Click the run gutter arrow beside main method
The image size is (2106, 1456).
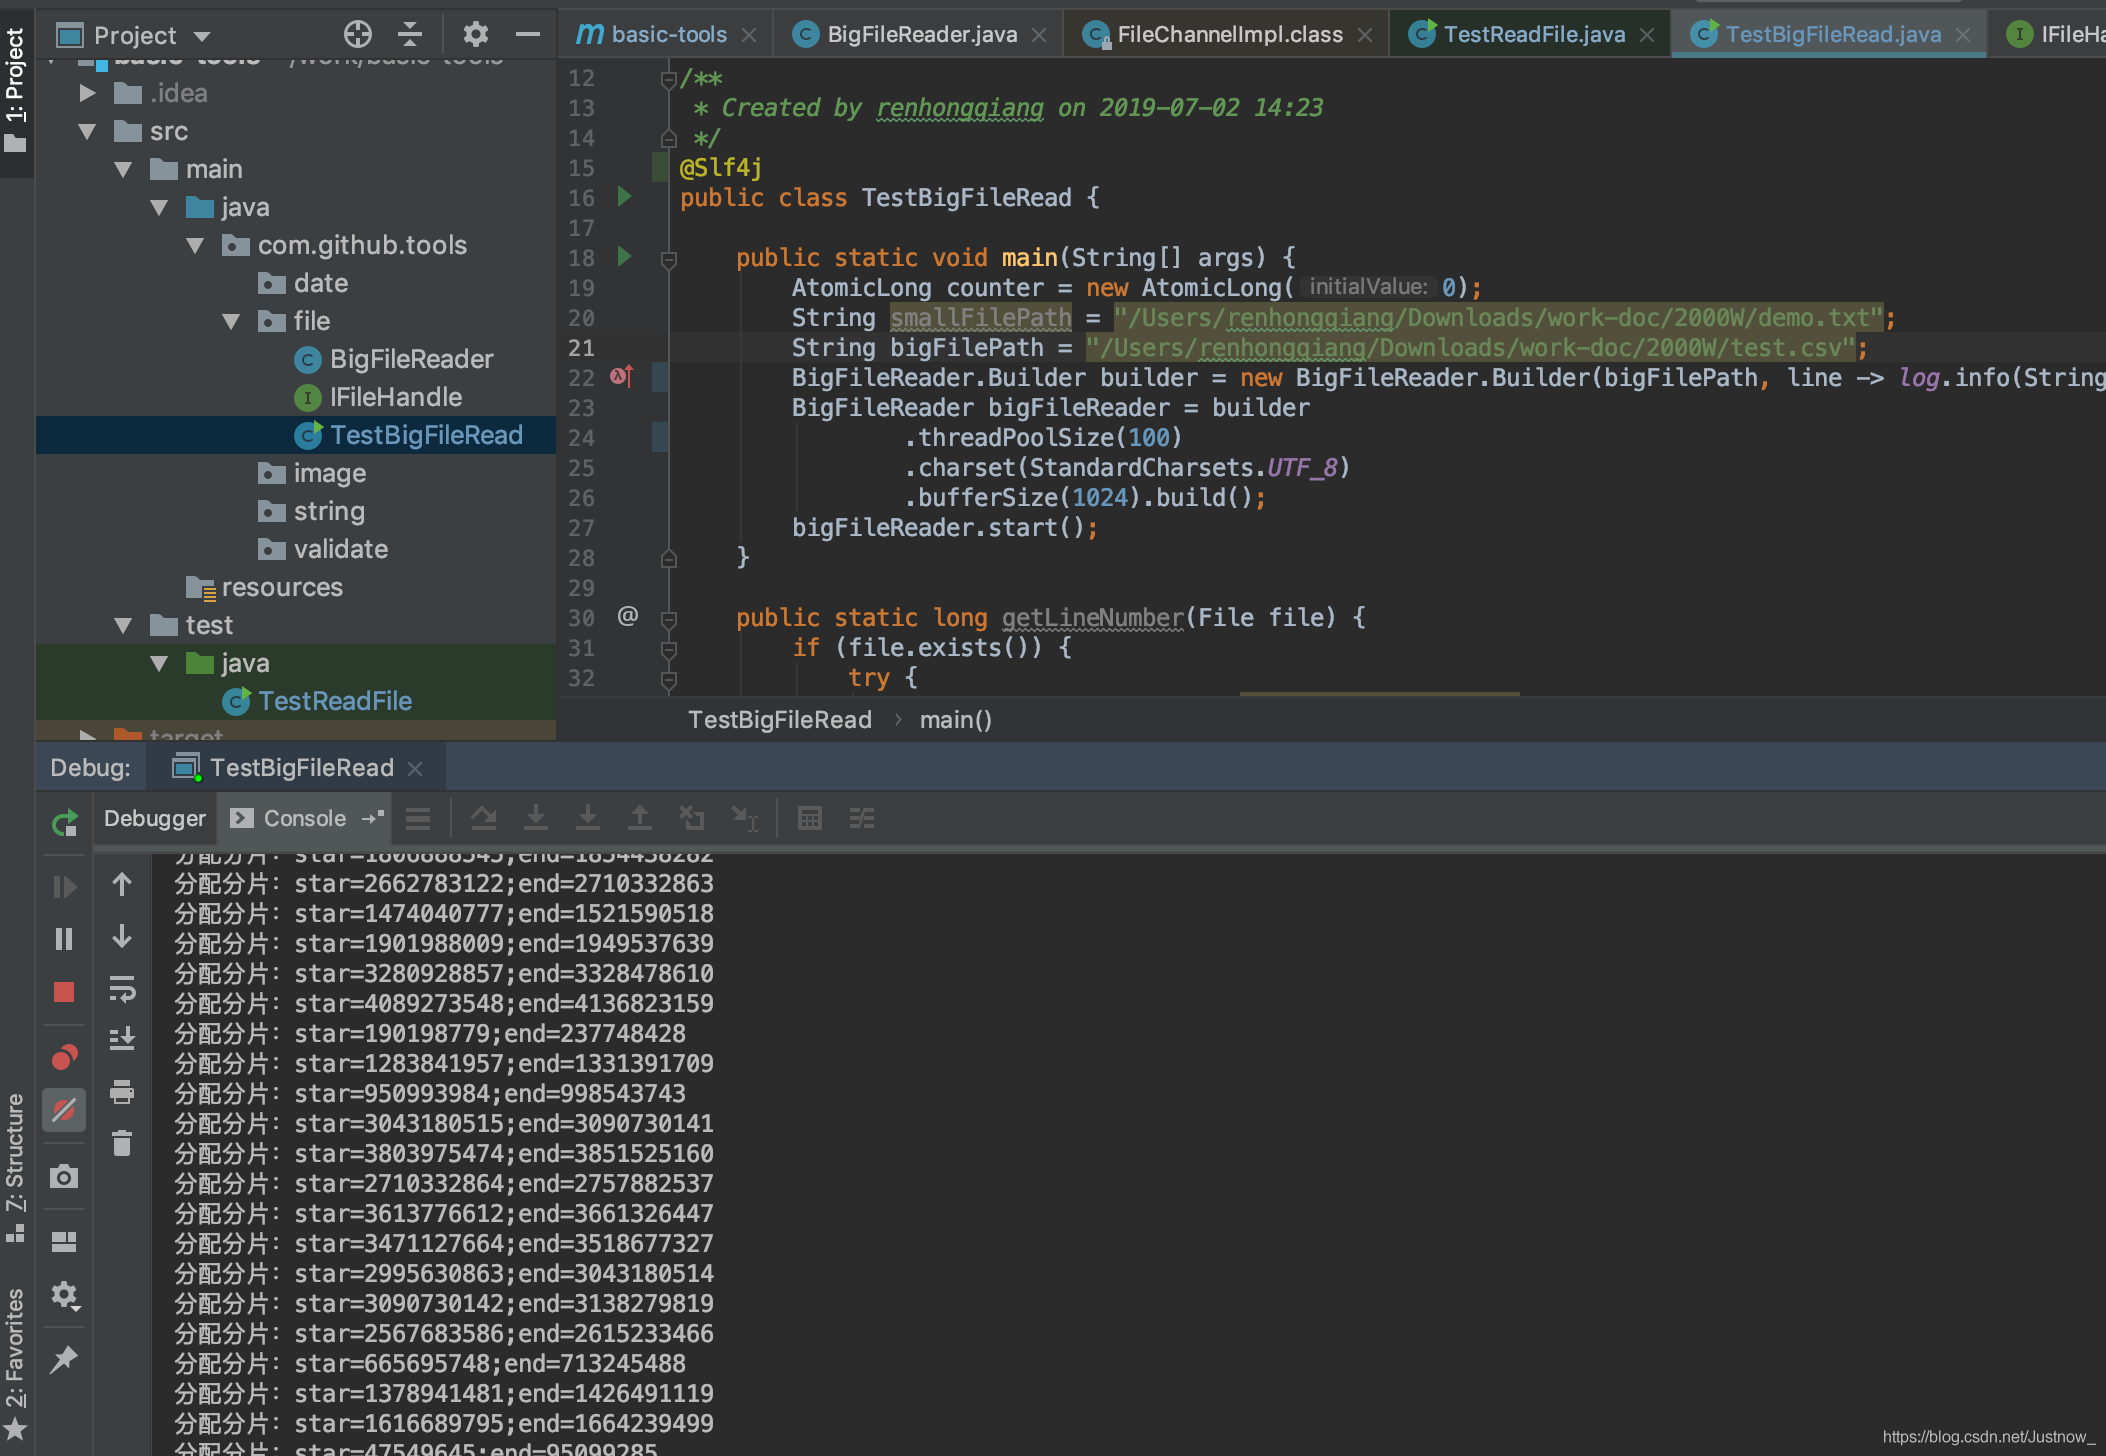tap(625, 257)
